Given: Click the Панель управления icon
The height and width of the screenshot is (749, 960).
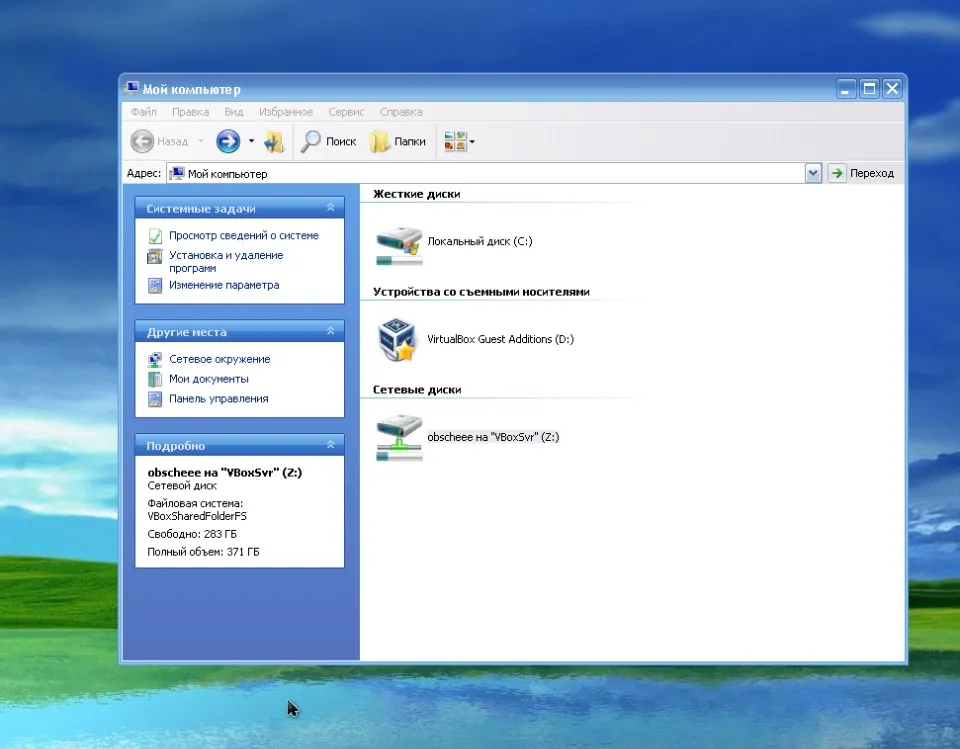Looking at the screenshot, I should point(155,399).
